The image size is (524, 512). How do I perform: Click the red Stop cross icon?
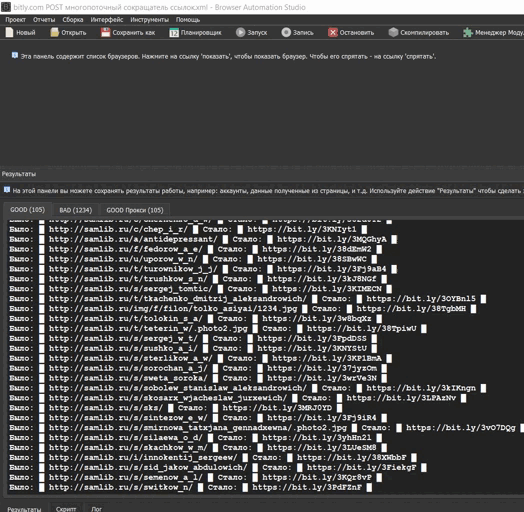(x=333, y=32)
